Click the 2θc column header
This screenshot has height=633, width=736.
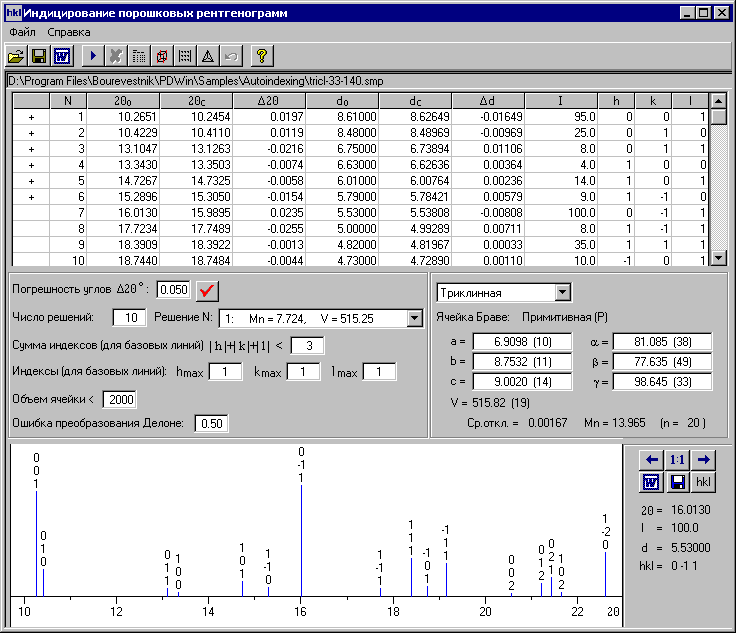[196, 100]
